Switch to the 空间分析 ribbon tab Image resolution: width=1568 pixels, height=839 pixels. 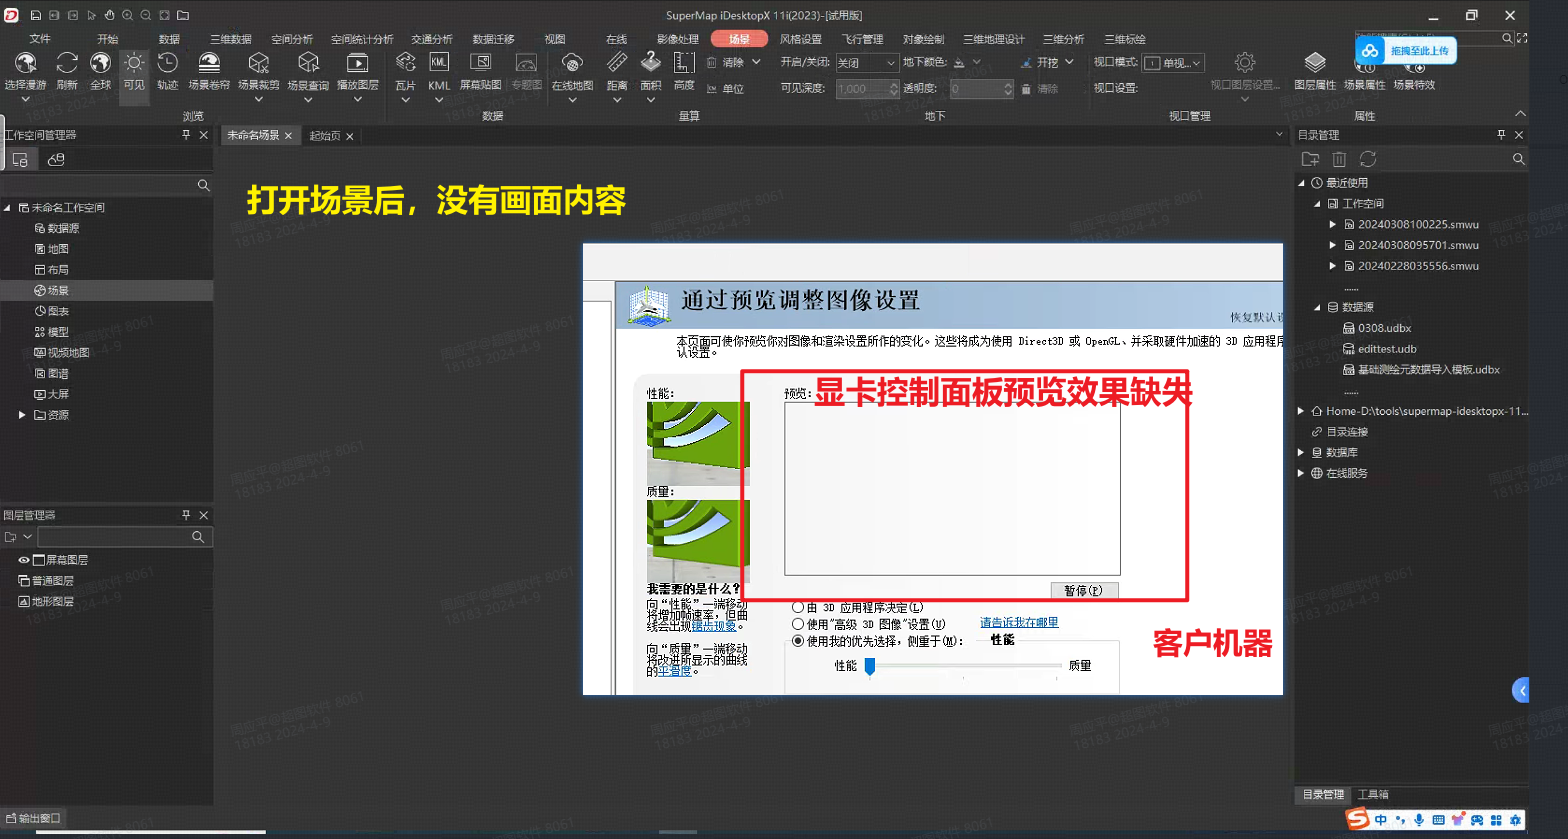[x=292, y=39]
